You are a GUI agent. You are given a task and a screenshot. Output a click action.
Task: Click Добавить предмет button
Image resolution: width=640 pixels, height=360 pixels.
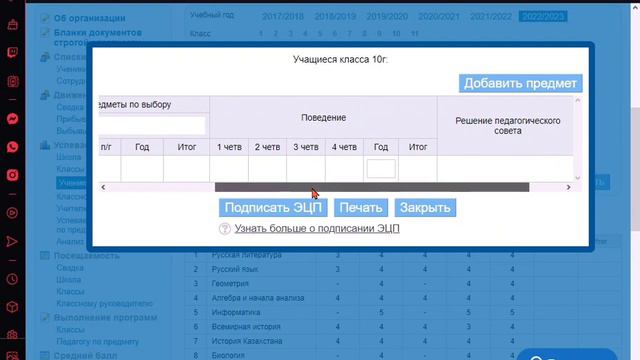[x=520, y=83]
